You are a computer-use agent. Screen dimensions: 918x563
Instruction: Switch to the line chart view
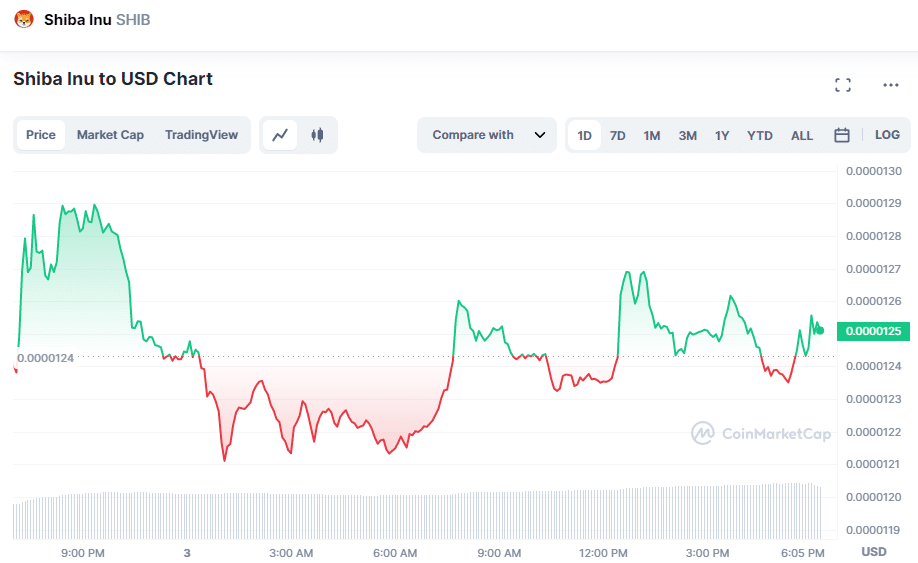[x=280, y=135]
